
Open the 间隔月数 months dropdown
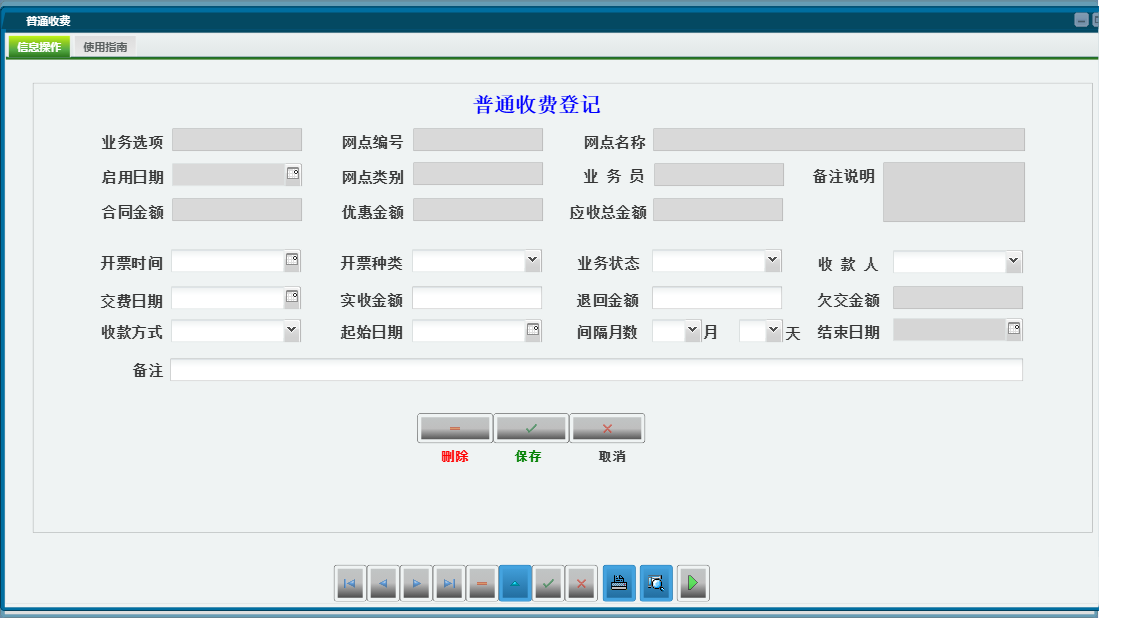point(693,331)
